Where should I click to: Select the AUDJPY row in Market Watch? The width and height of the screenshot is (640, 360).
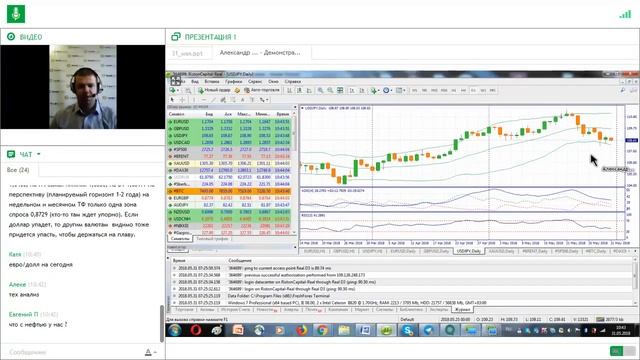[x=230, y=205]
